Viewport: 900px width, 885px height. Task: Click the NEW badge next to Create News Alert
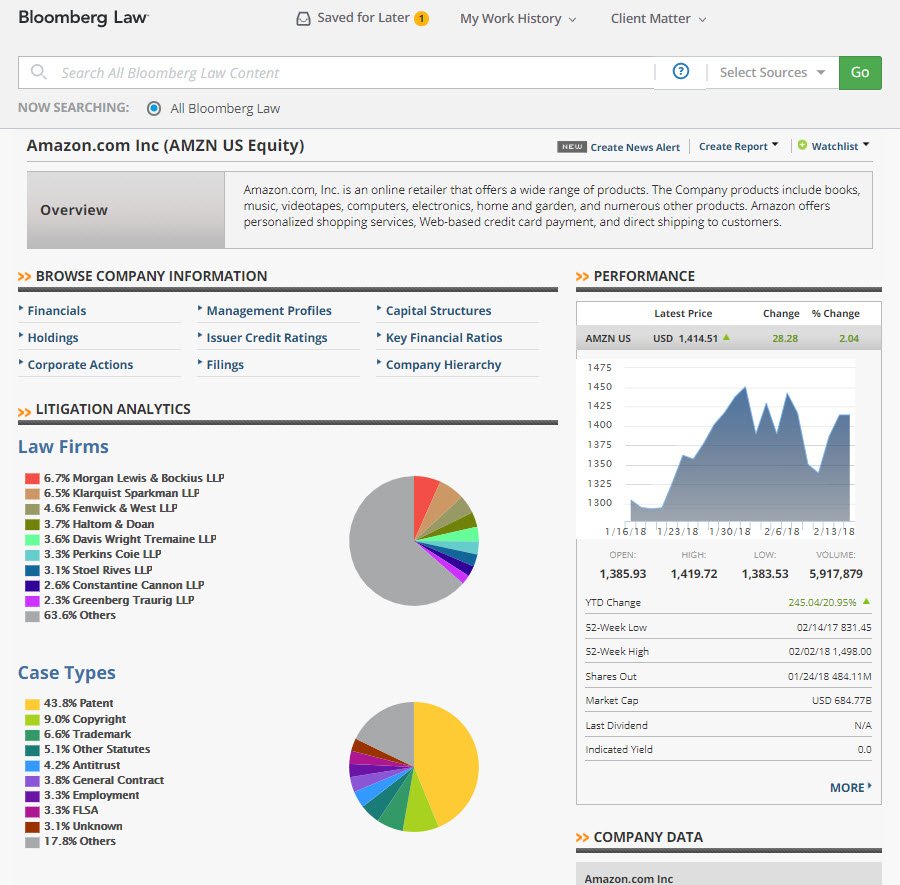click(572, 147)
